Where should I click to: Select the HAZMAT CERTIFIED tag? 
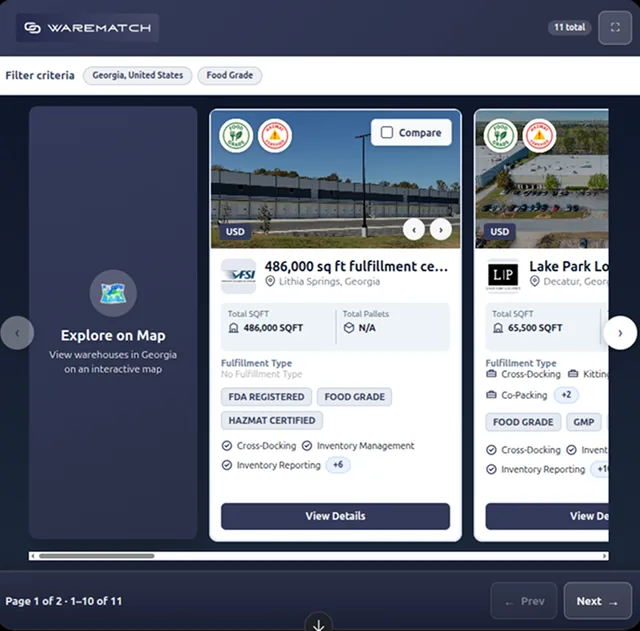pos(272,420)
